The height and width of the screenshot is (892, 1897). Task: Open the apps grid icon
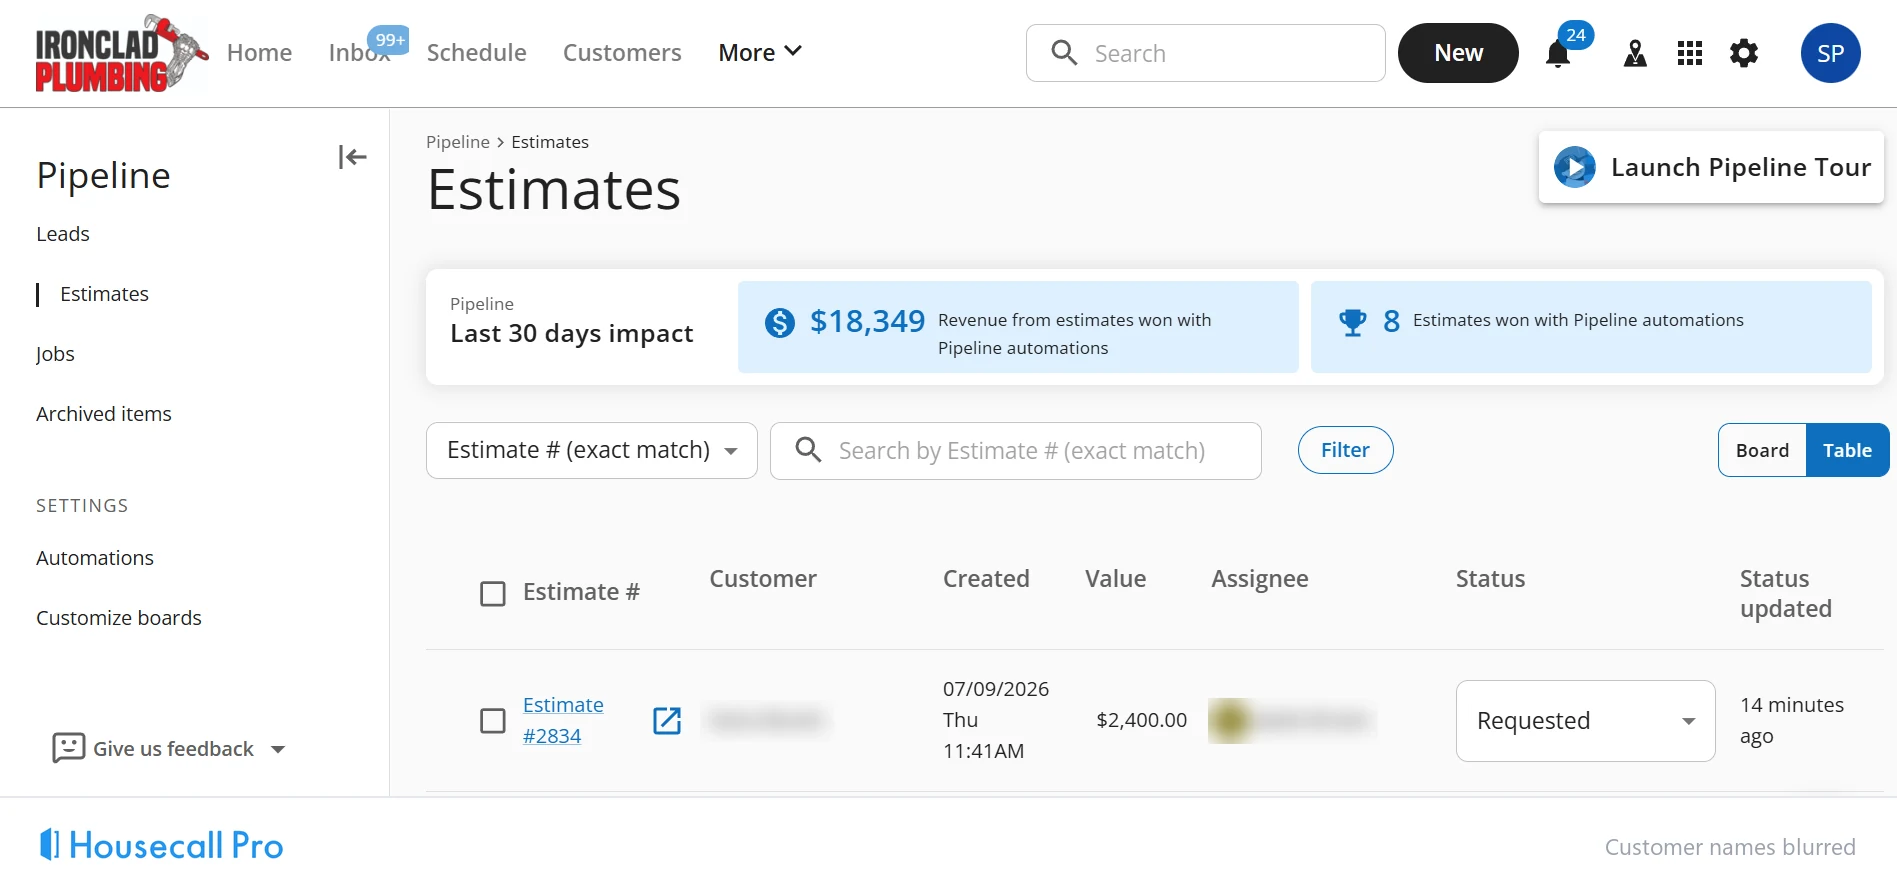tap(1690, 53)
